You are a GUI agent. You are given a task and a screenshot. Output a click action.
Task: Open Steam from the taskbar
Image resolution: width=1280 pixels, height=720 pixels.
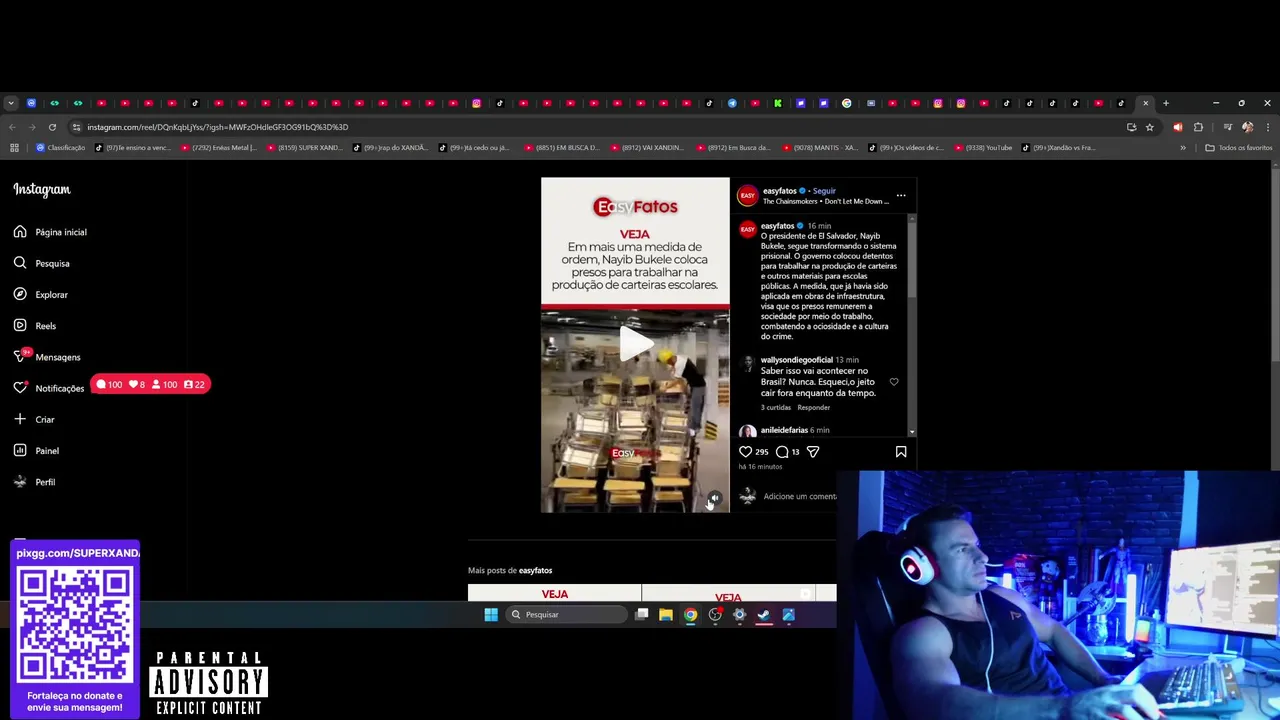pos(764,615)
